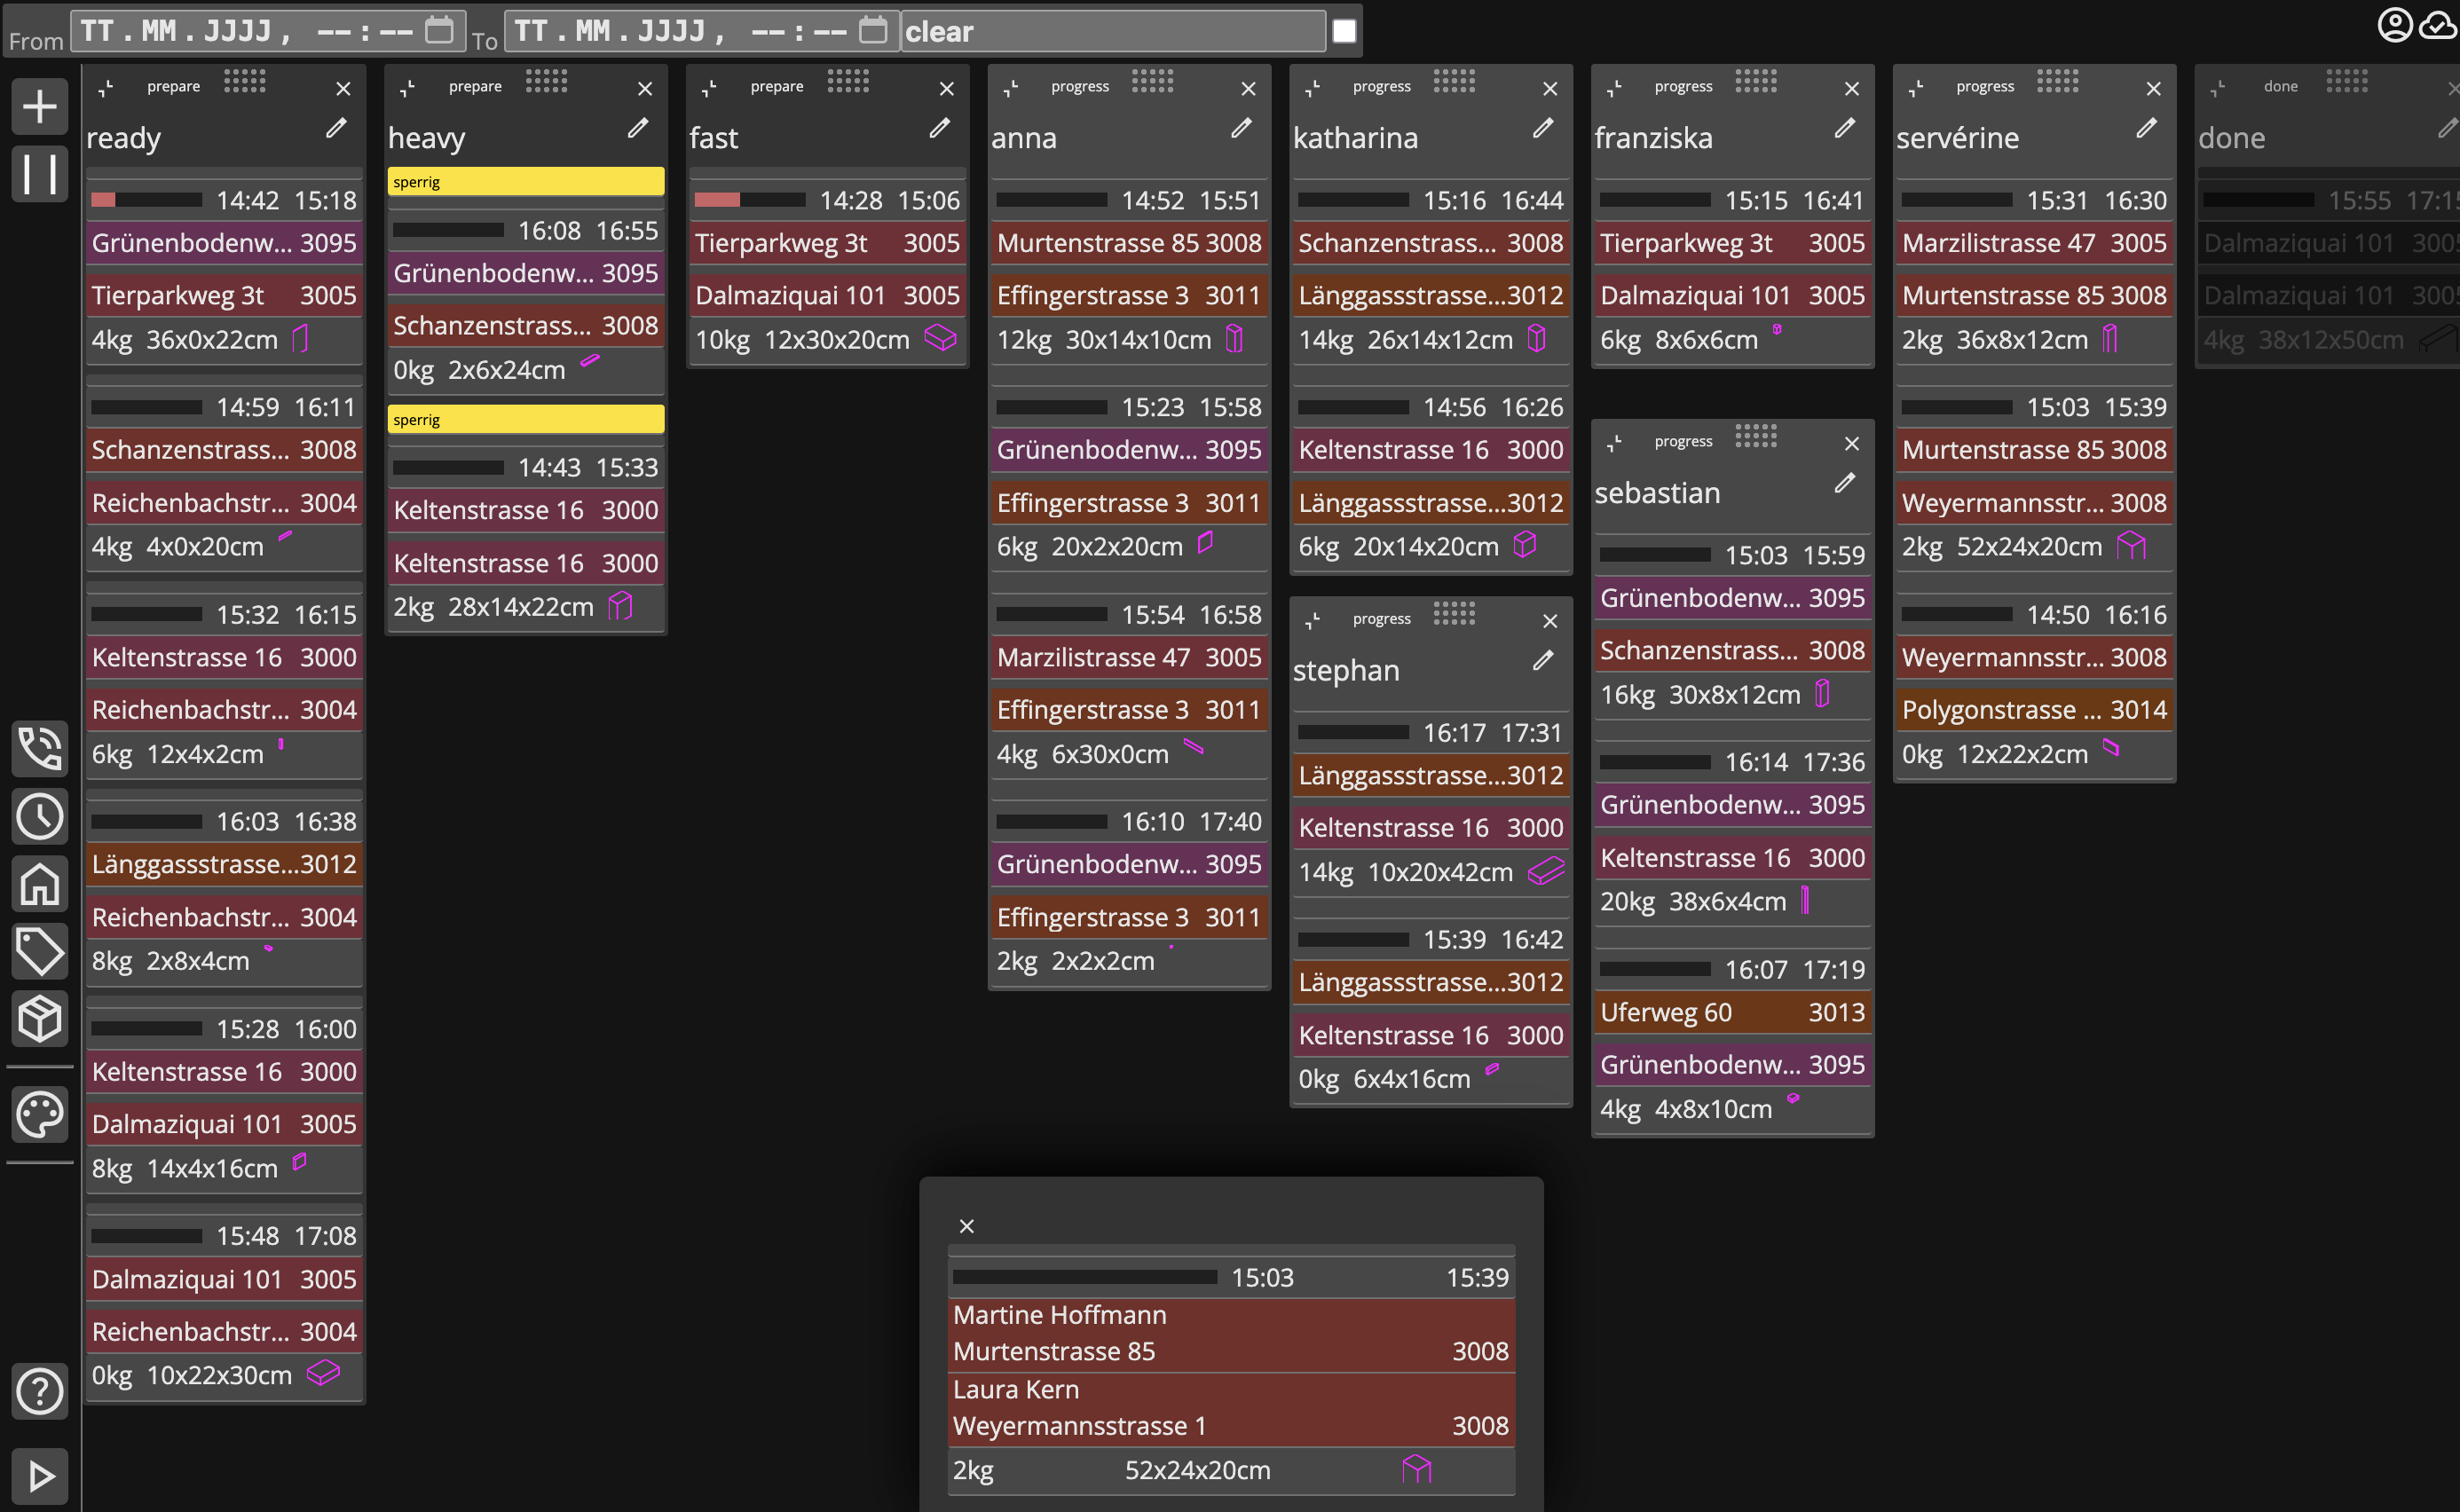Click the clock icon in sidebar
Image resolution: width=2460 pixels, height=1512 pixels.
tap(39, 816)
